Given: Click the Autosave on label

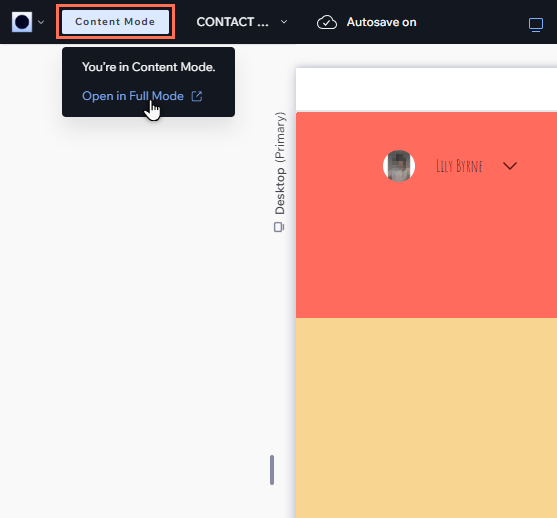Looking at the screenshot, I should 382,22.
